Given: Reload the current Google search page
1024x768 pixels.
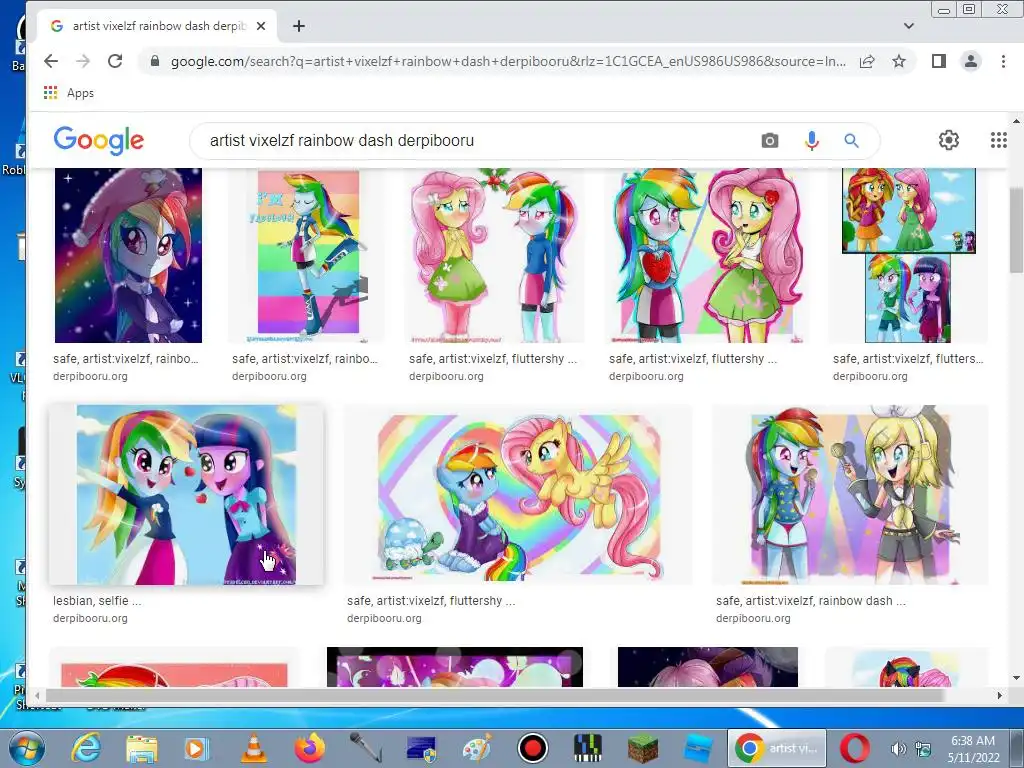Looking at the screenshot, I should pyautogui.click(x=115, y=61).
